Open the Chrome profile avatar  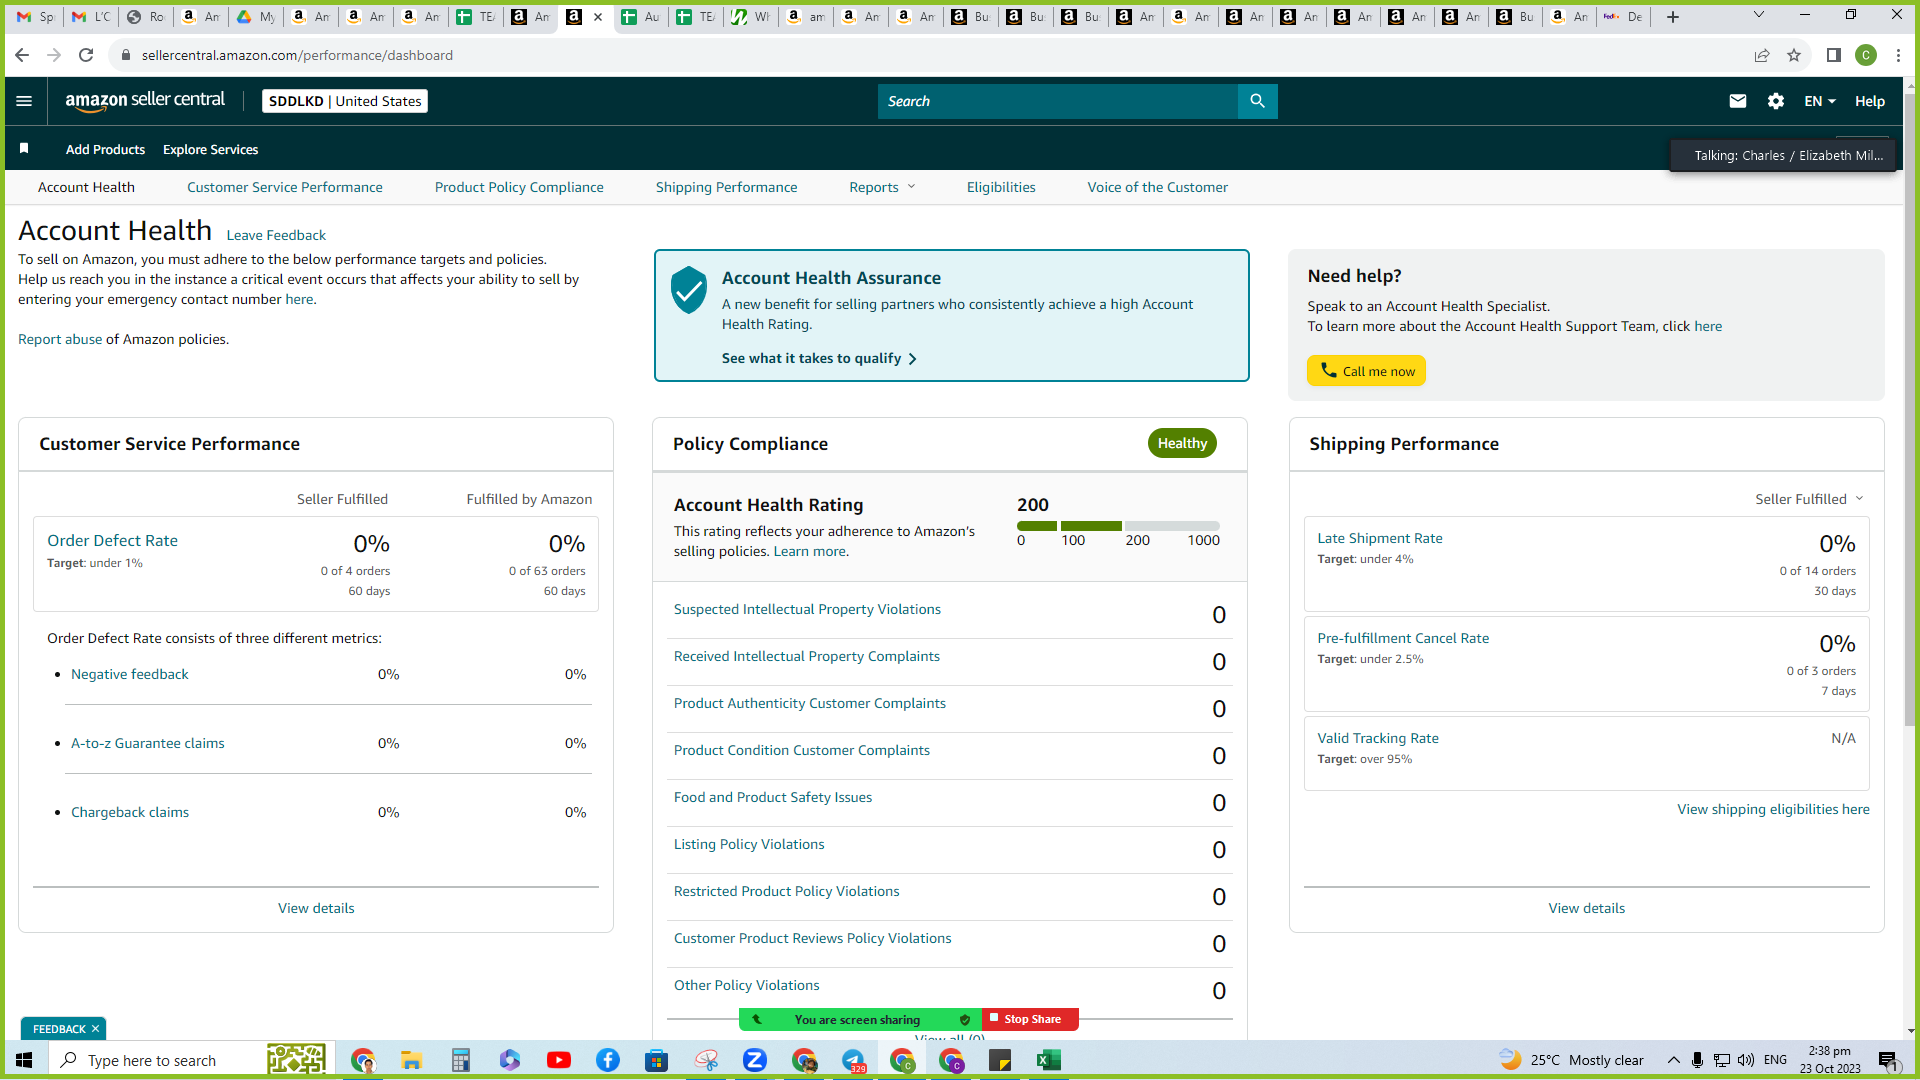[1866, 55]
